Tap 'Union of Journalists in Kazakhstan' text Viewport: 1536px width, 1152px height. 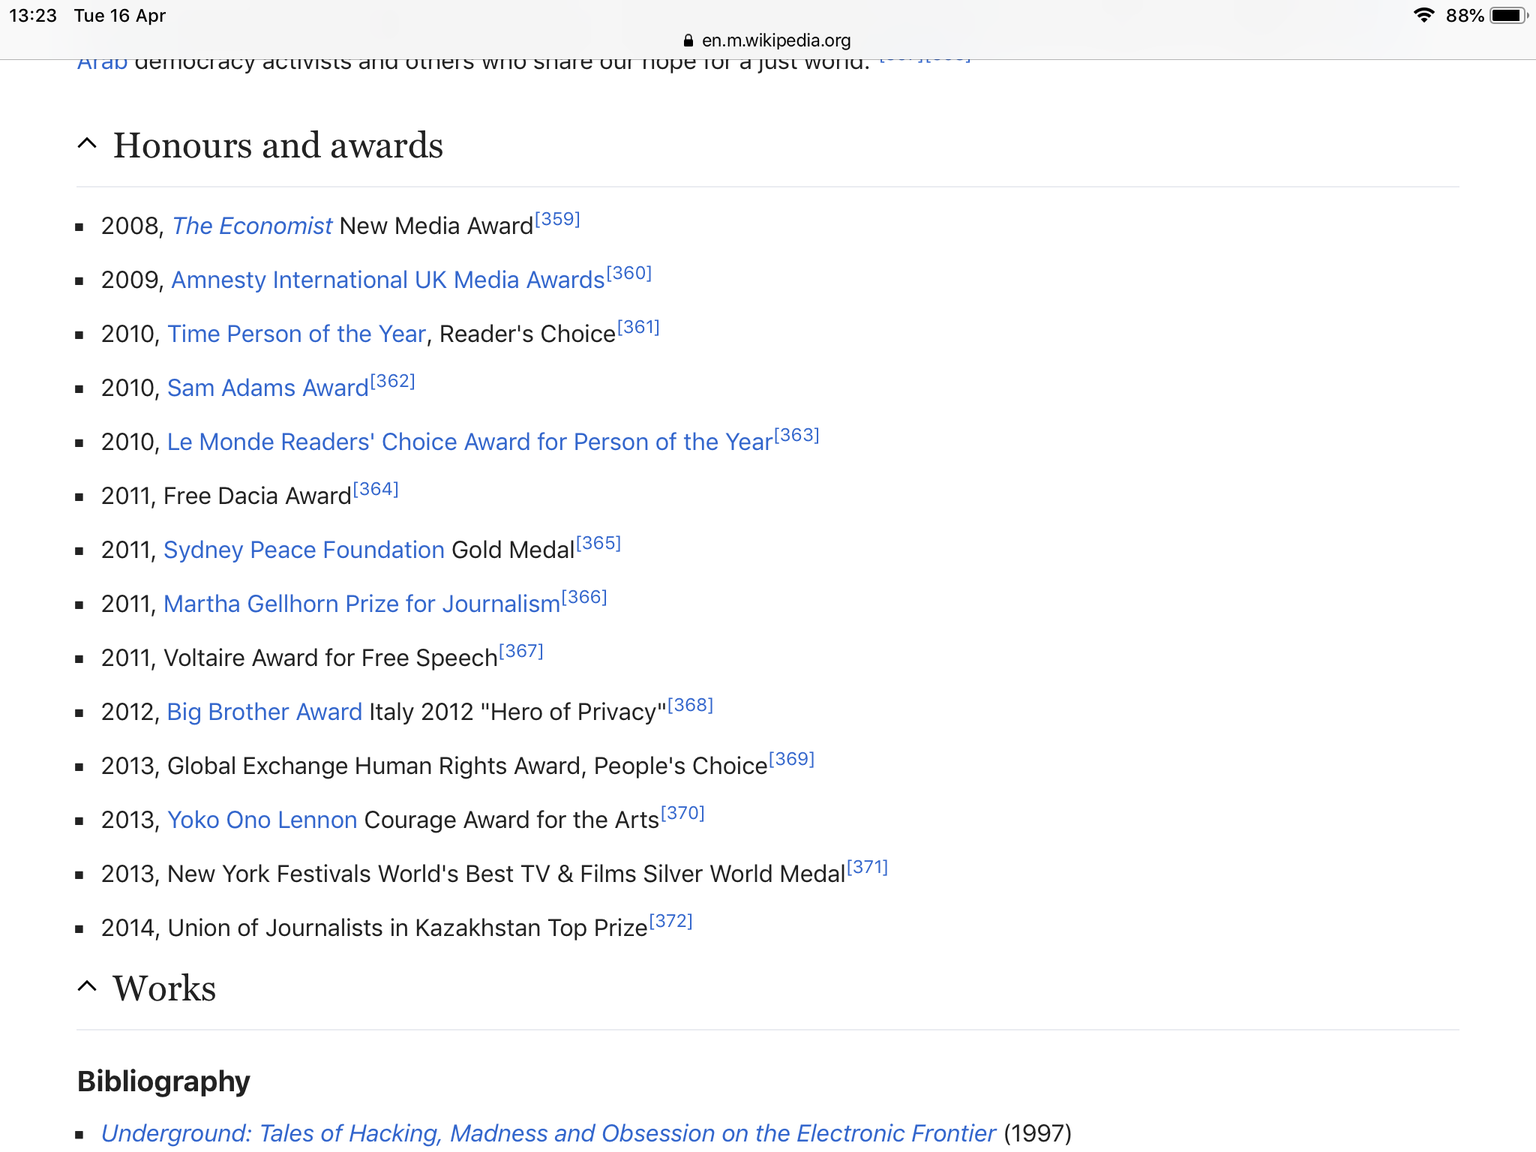point(354,928)
